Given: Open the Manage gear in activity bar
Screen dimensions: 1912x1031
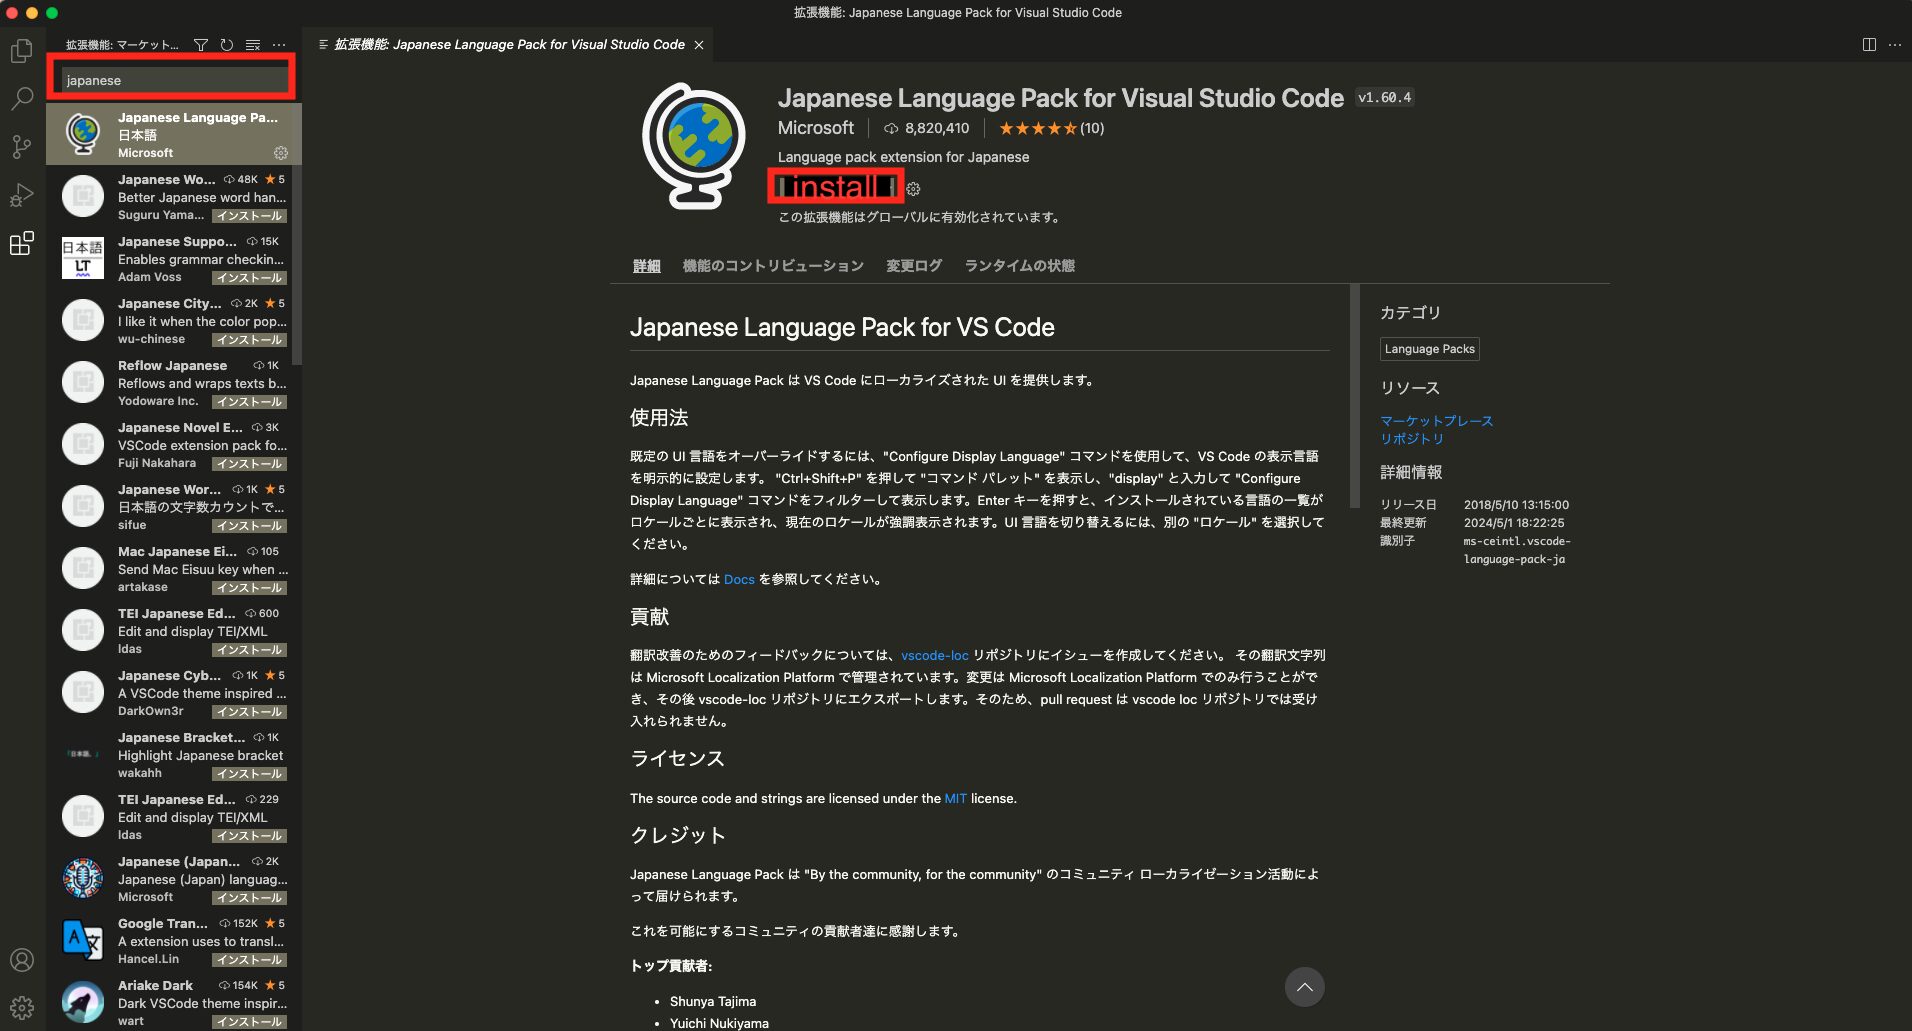Looking at the screenshot, I should pos(22,1007).
